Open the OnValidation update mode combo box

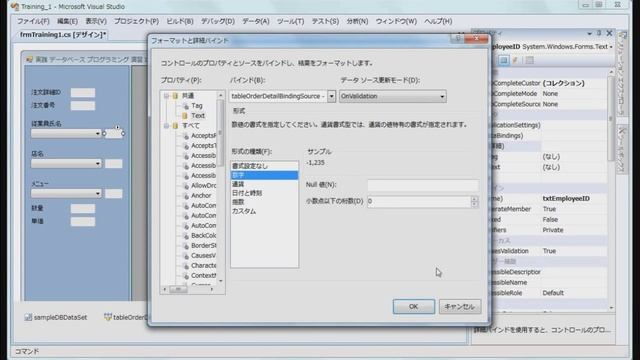pyautogui.click(x=393, y=96)
